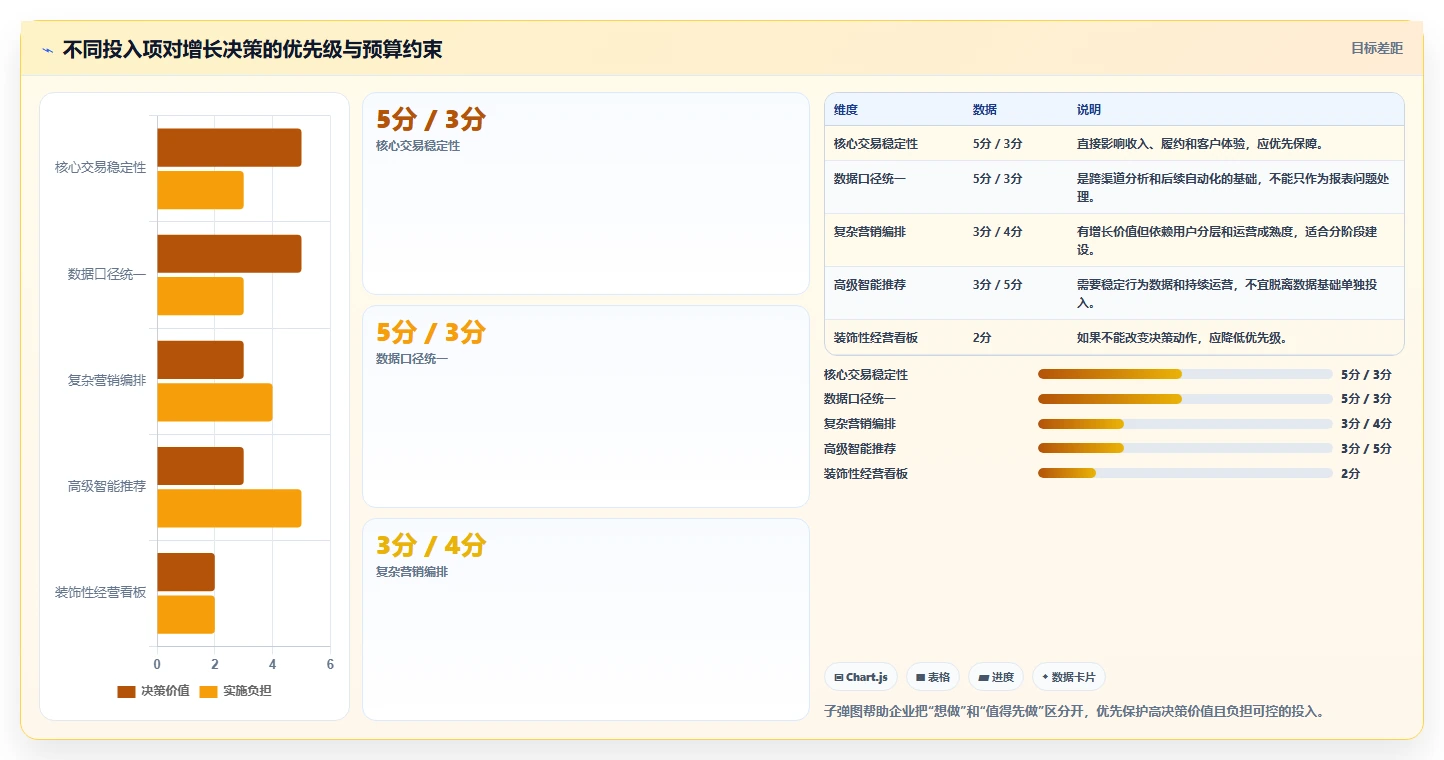
Task: Click the 高级智能推荐 progress bar
Action: click(1185, 448)
